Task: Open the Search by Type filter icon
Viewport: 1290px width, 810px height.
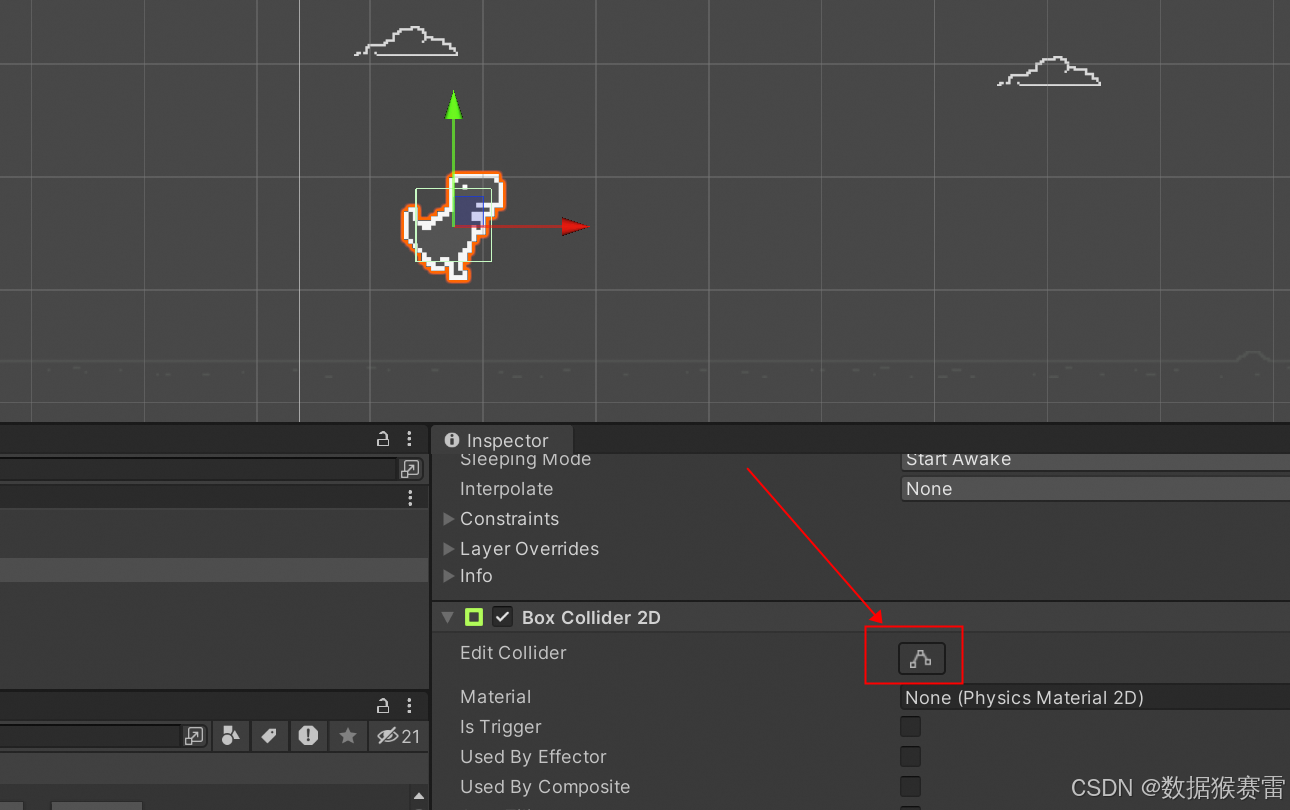Action: pos(230,736)
